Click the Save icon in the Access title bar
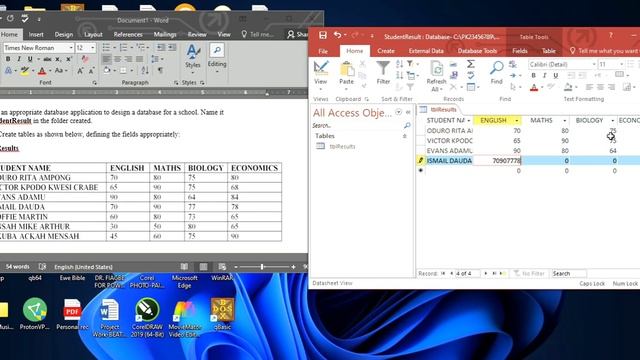Image resolution: width=640 pixels, height=360 pixels. (322, 36)
